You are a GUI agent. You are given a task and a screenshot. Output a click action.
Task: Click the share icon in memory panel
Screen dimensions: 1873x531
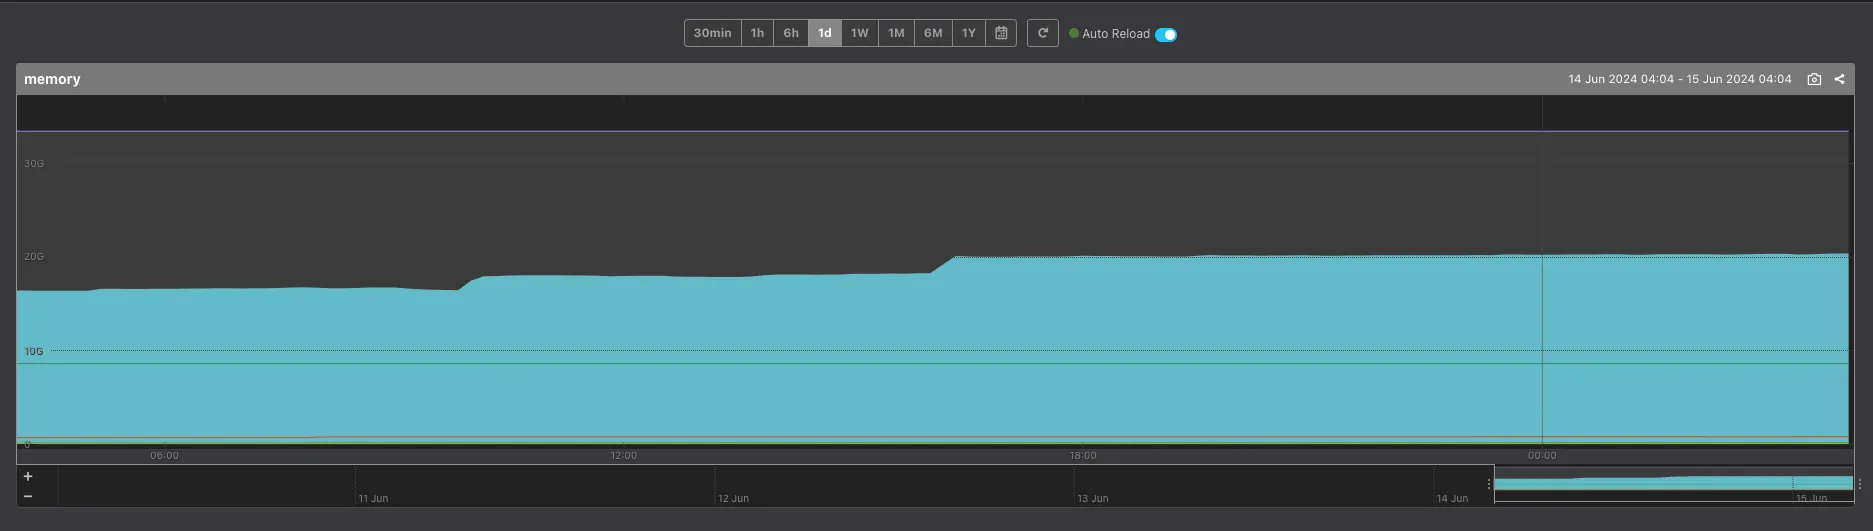point(1839,79)
